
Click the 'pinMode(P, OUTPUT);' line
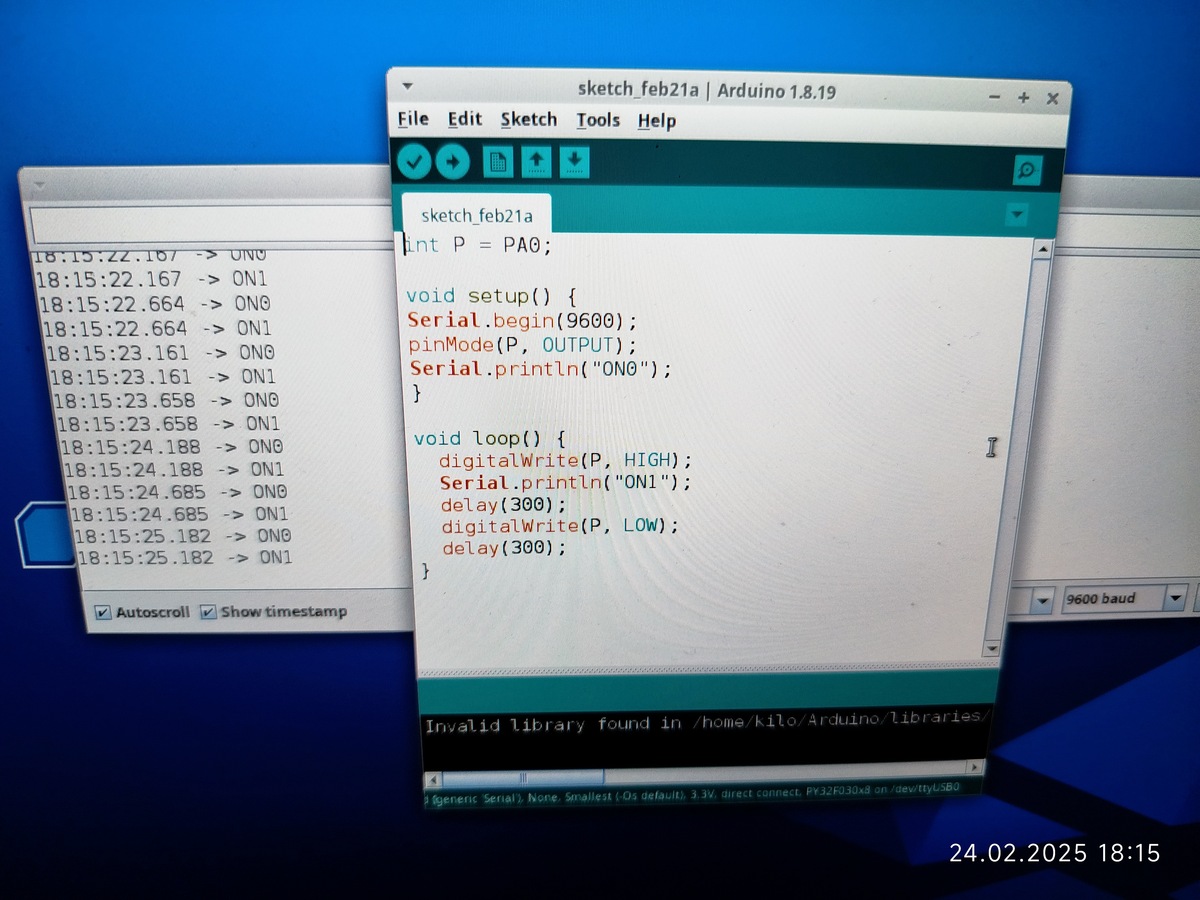[522, 345]
